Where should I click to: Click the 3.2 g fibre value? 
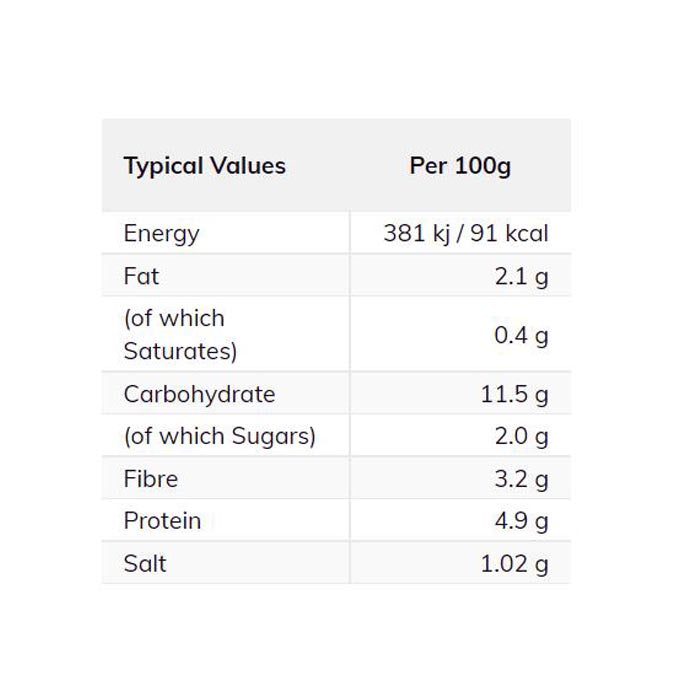click(x=521, y=479)
